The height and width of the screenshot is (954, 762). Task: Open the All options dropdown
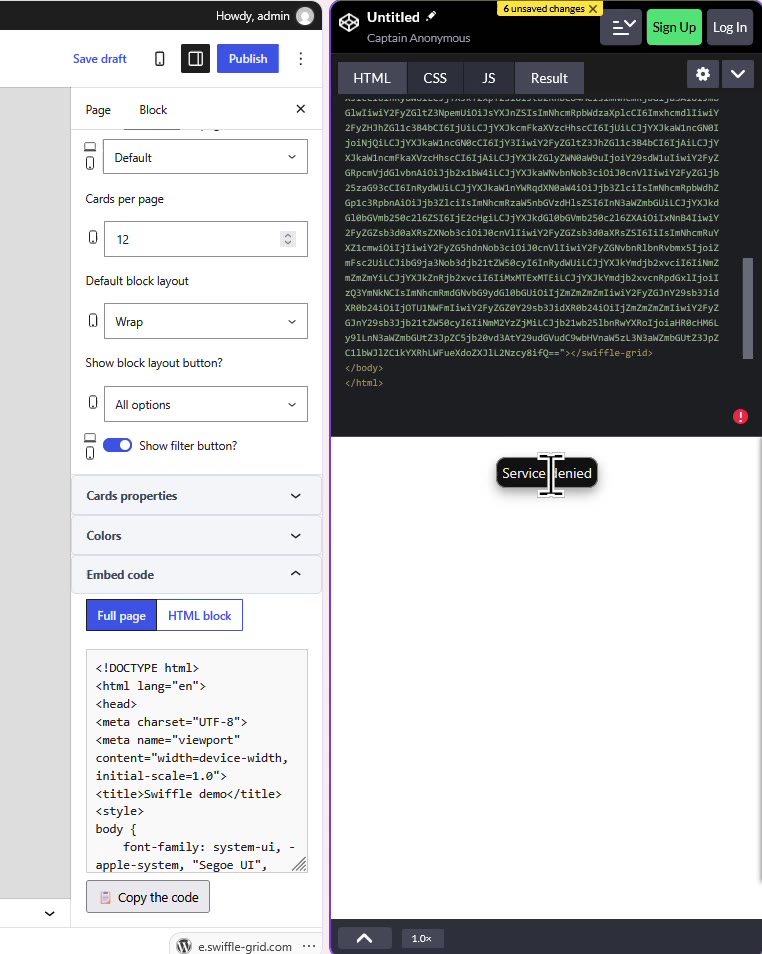(x=206, y=404)
